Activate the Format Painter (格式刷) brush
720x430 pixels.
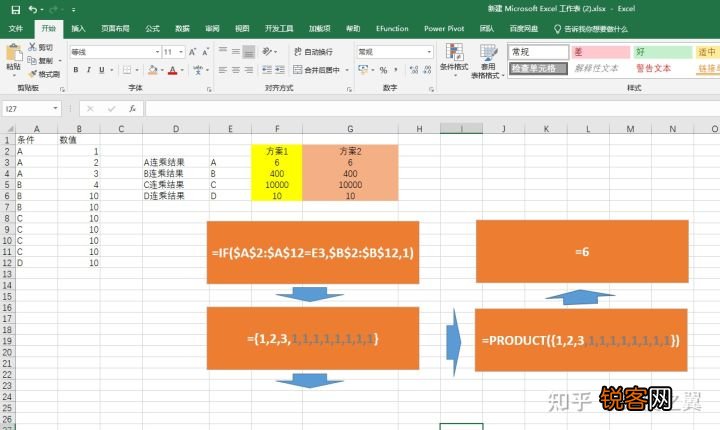32,74
